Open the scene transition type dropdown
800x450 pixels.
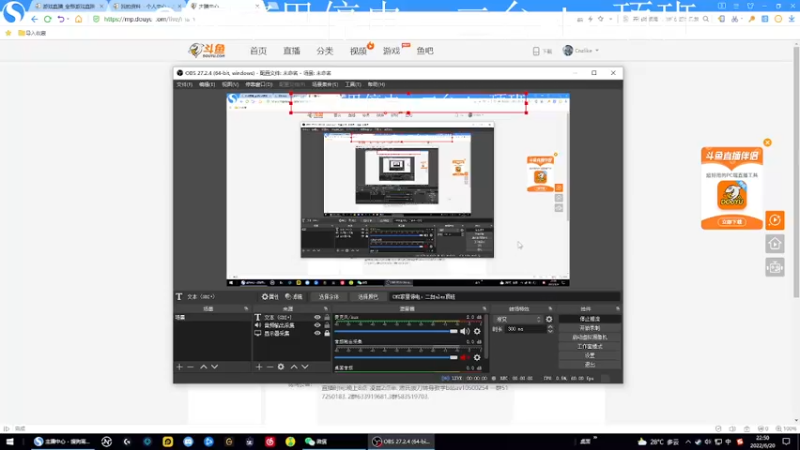click(518, 319)
